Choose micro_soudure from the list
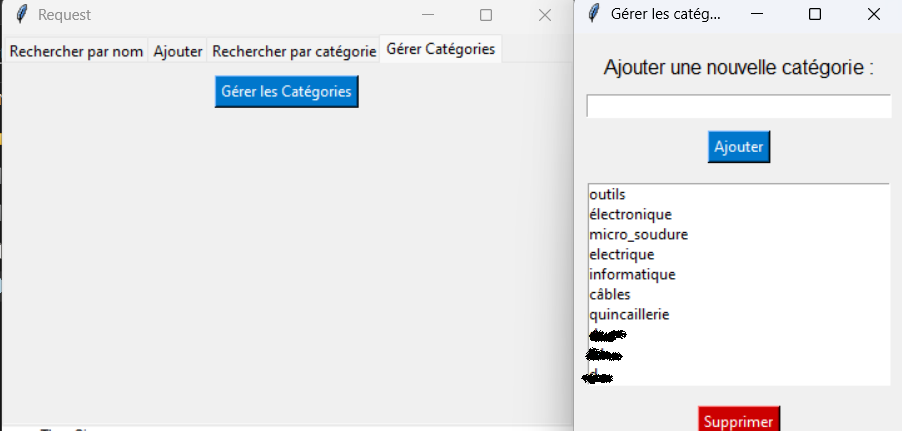Image resolution: width=902 pixels, height=431 pixels. (638, 234)
